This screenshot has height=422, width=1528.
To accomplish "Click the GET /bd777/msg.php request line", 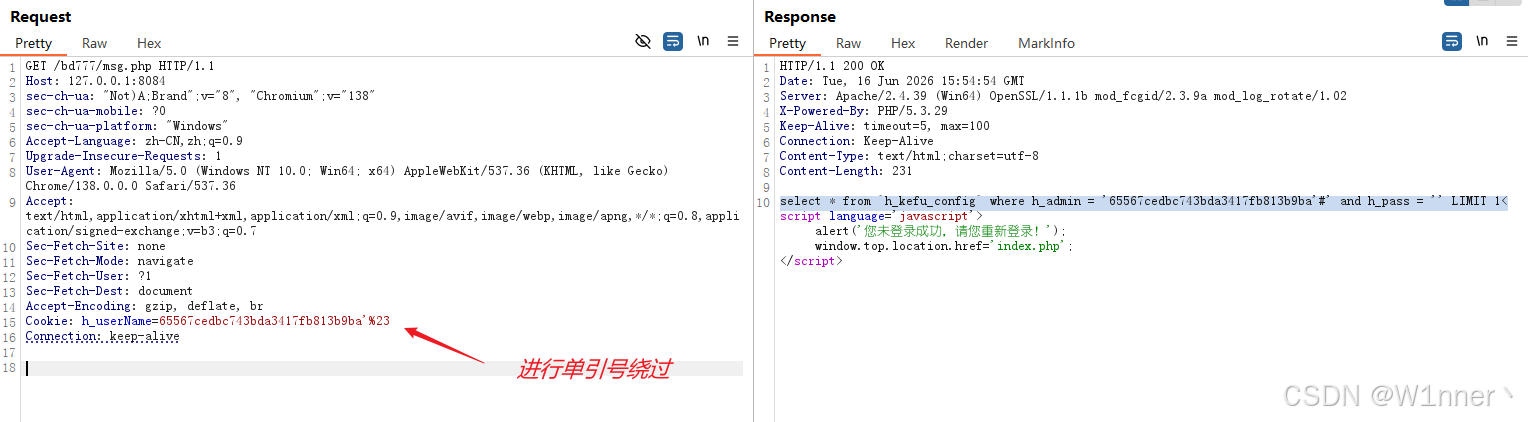I will click(x=120, y=66).
